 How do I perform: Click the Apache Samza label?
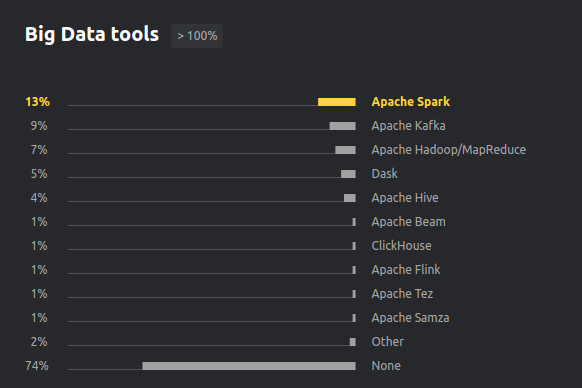tap(410, 318)
